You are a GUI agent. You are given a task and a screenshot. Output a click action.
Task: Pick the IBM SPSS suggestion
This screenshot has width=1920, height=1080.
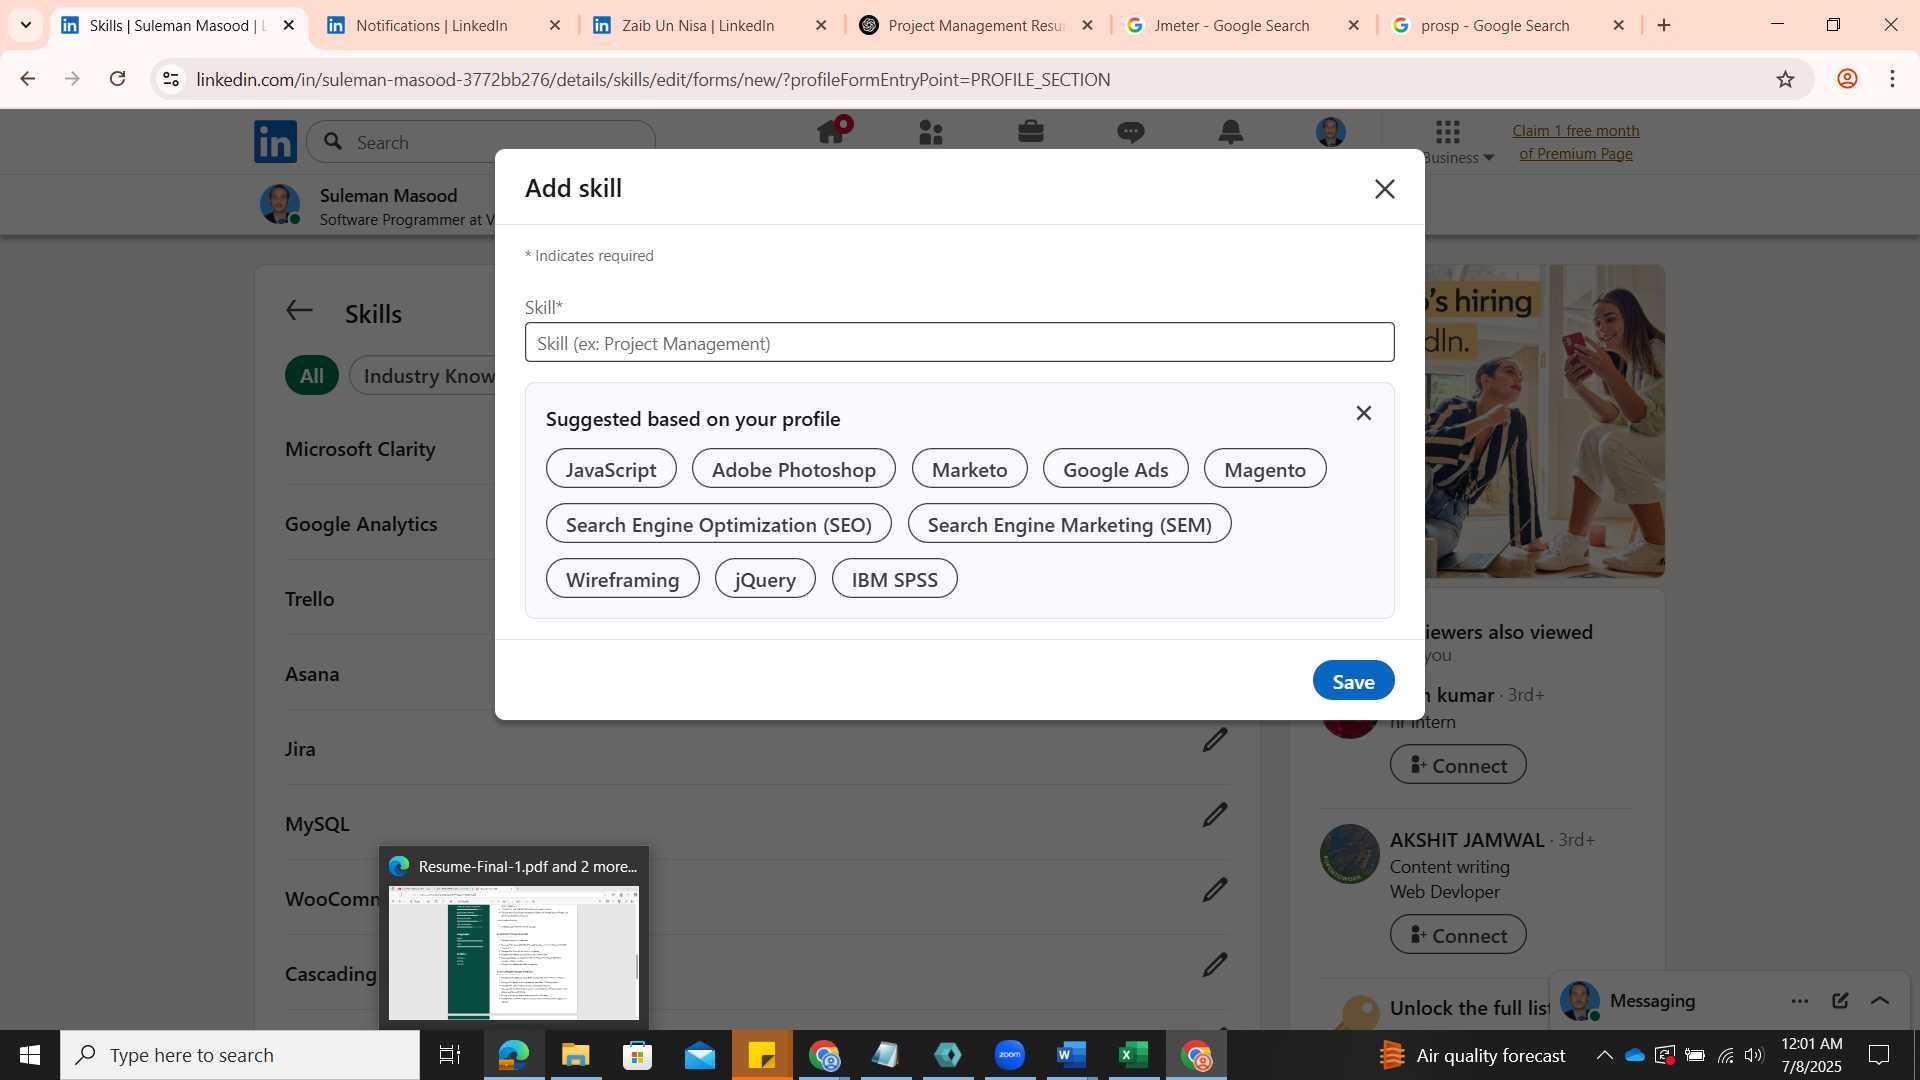pyautogui.click(x=894, y=579)
